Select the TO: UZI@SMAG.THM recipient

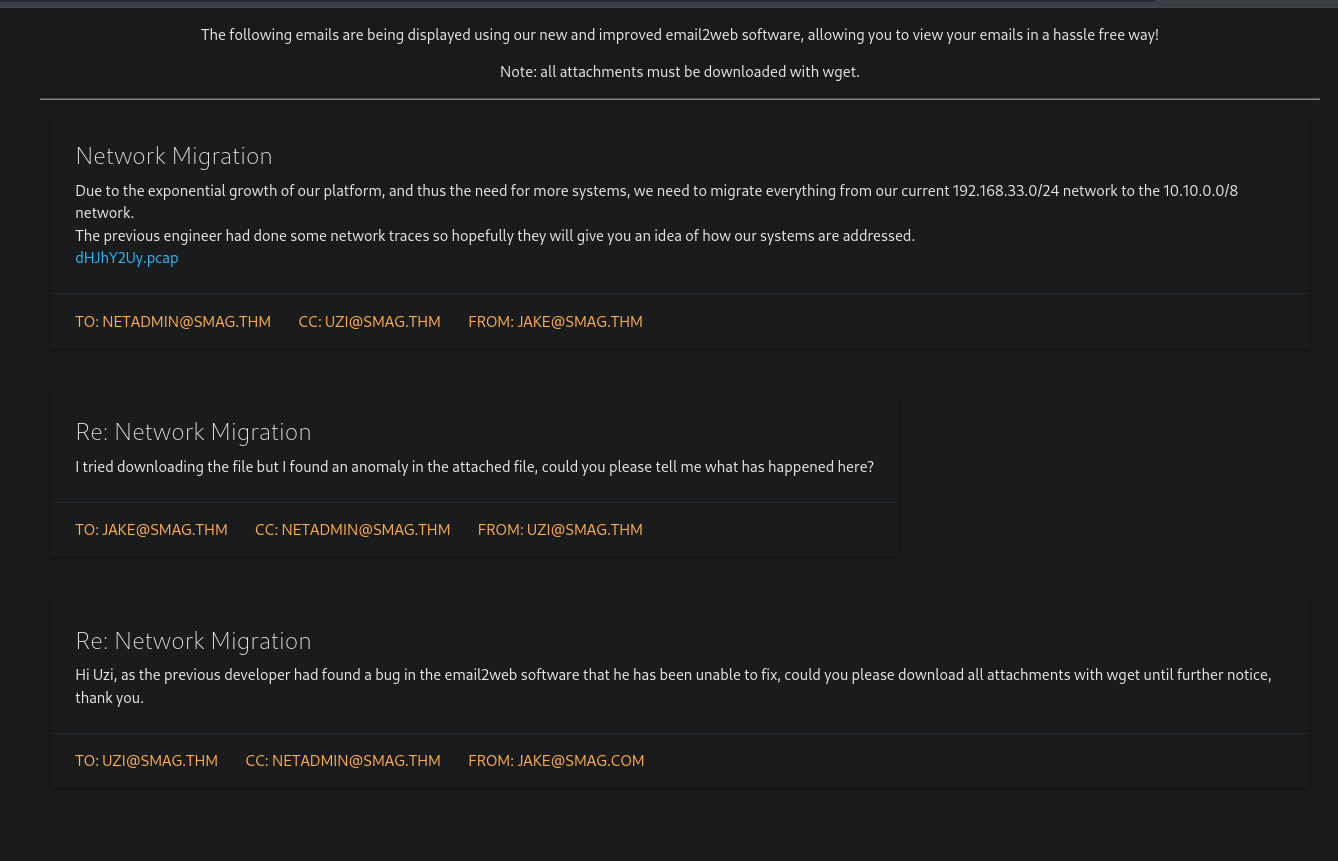(146, 761)
